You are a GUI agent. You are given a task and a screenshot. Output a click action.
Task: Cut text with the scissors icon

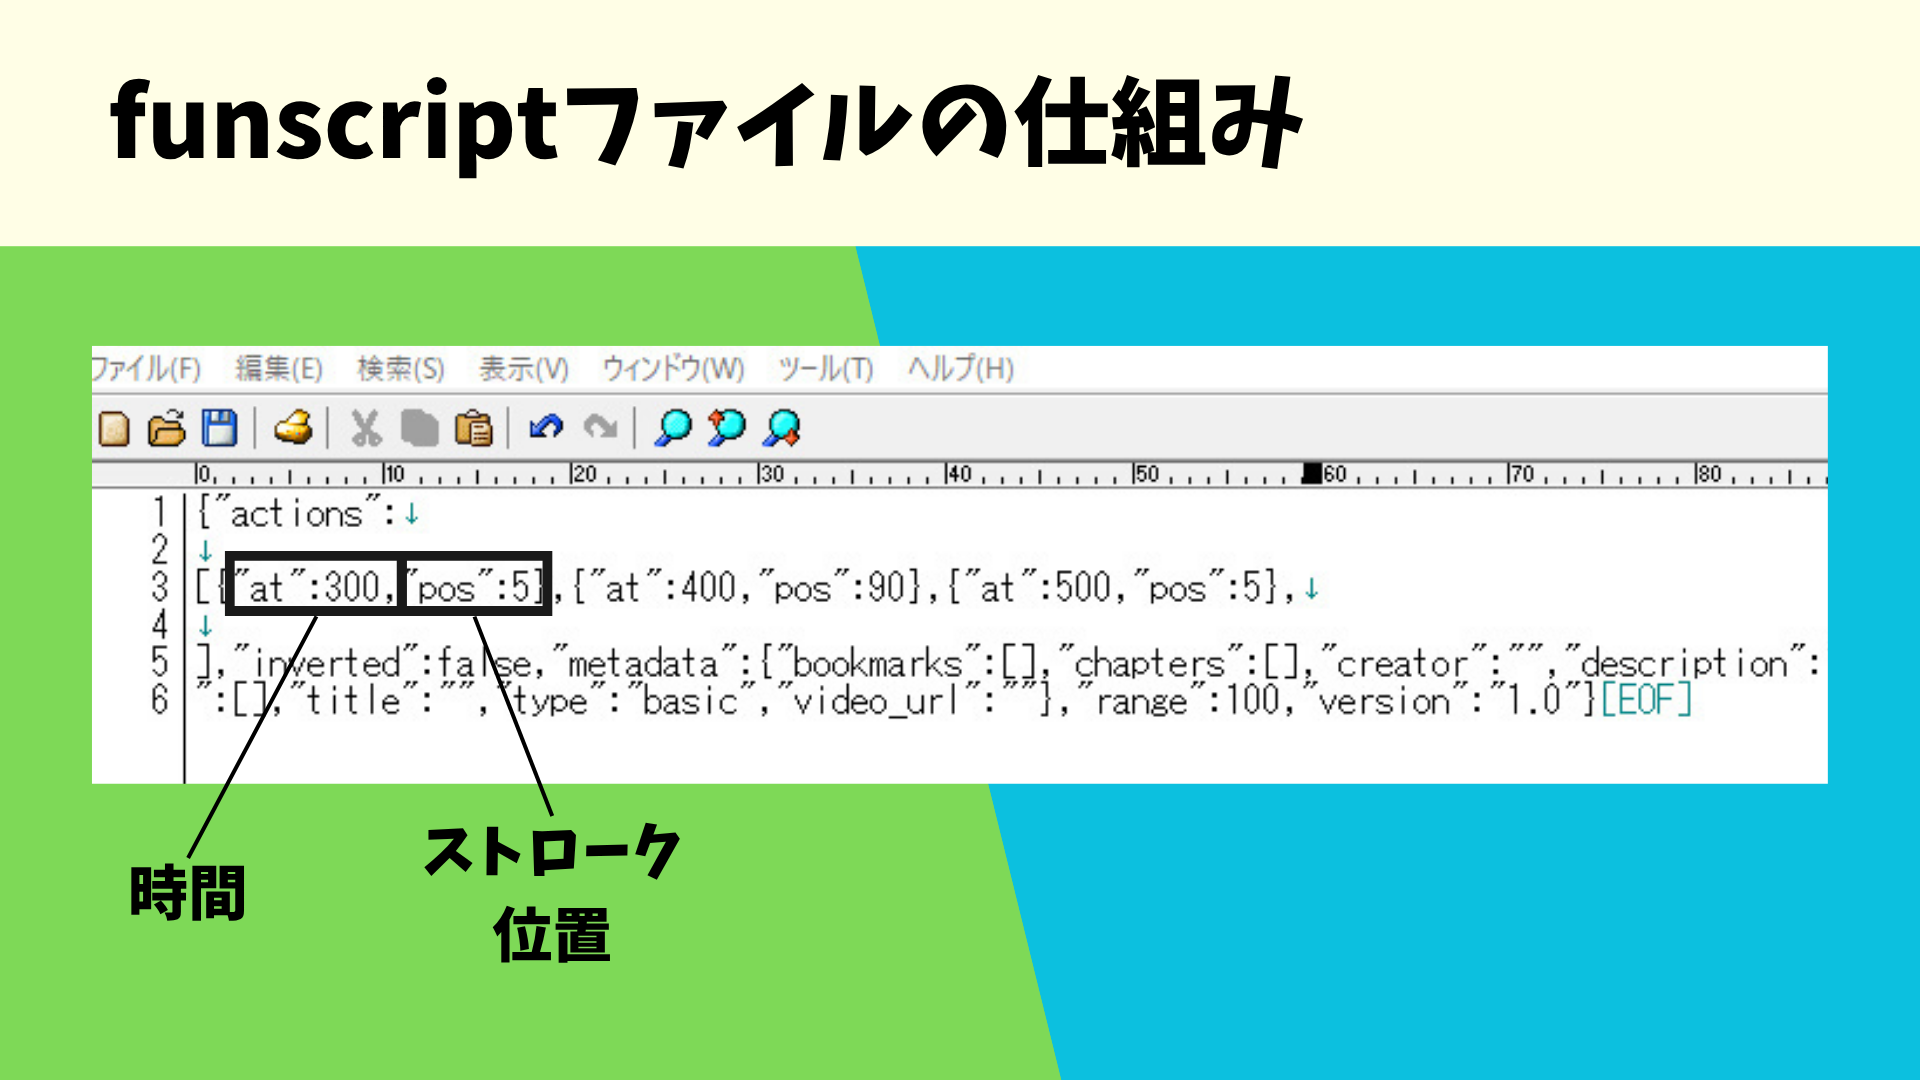[366, 430]
